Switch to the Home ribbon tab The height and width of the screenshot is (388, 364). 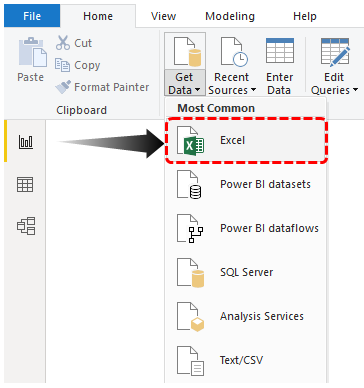(98, 16)
